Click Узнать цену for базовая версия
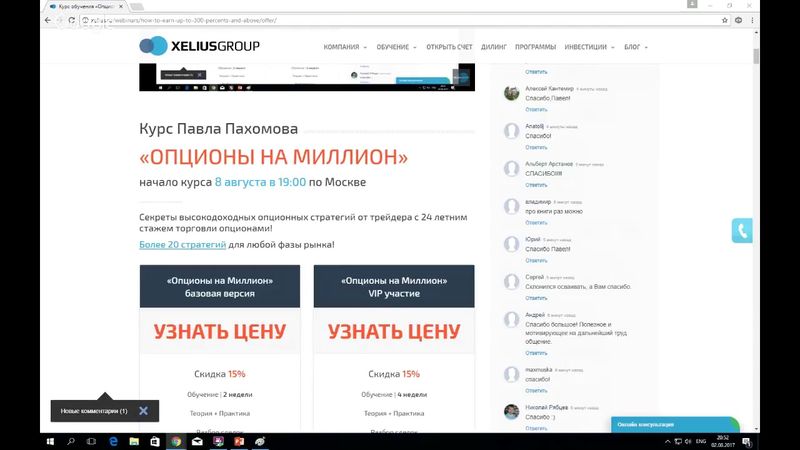The height and width of the screenshot is (450, 800). click(220, 332)
